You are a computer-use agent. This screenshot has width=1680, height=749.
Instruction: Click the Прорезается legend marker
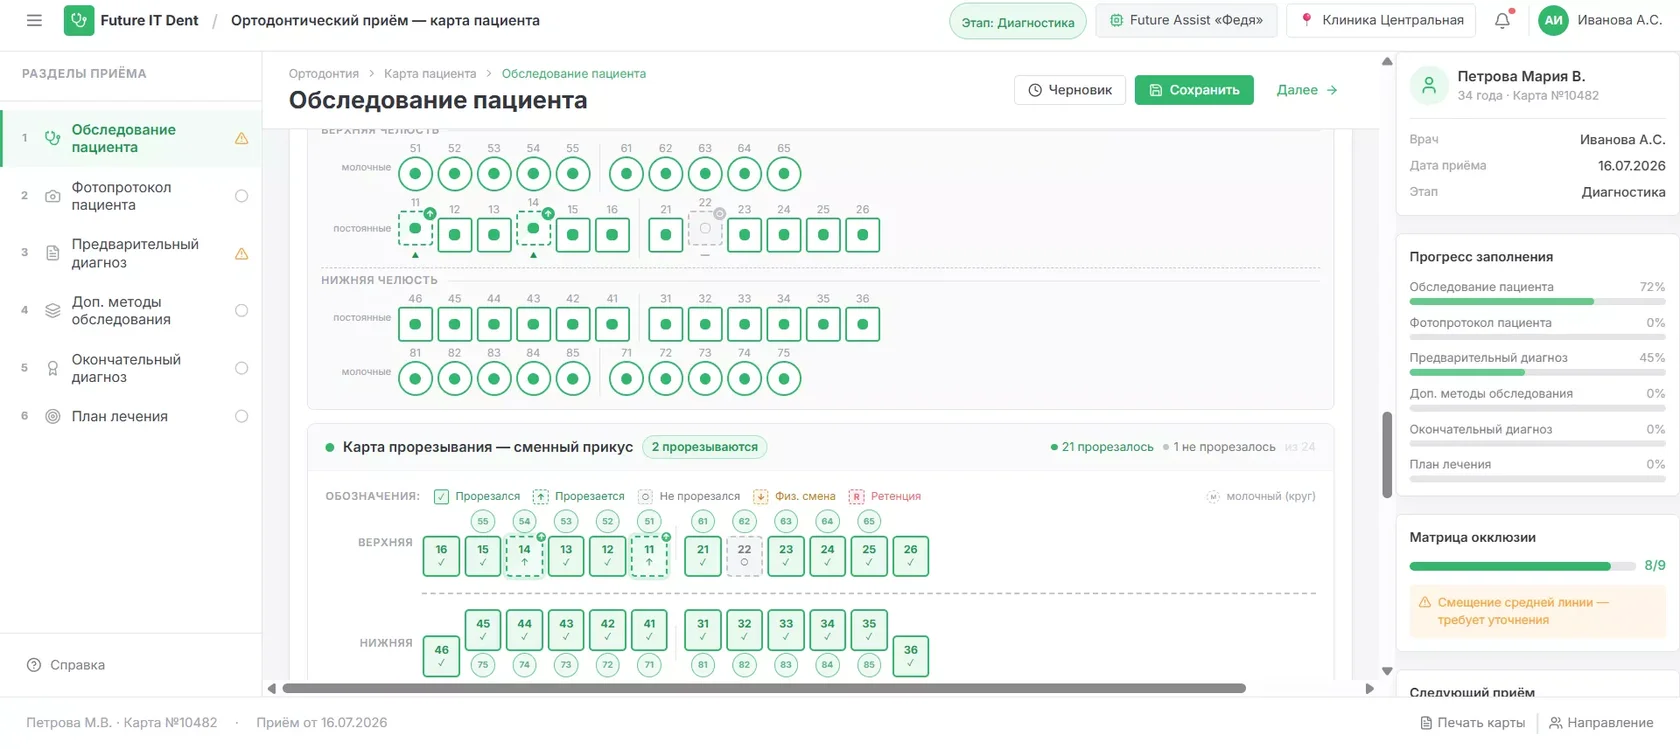tap(540, 496)
